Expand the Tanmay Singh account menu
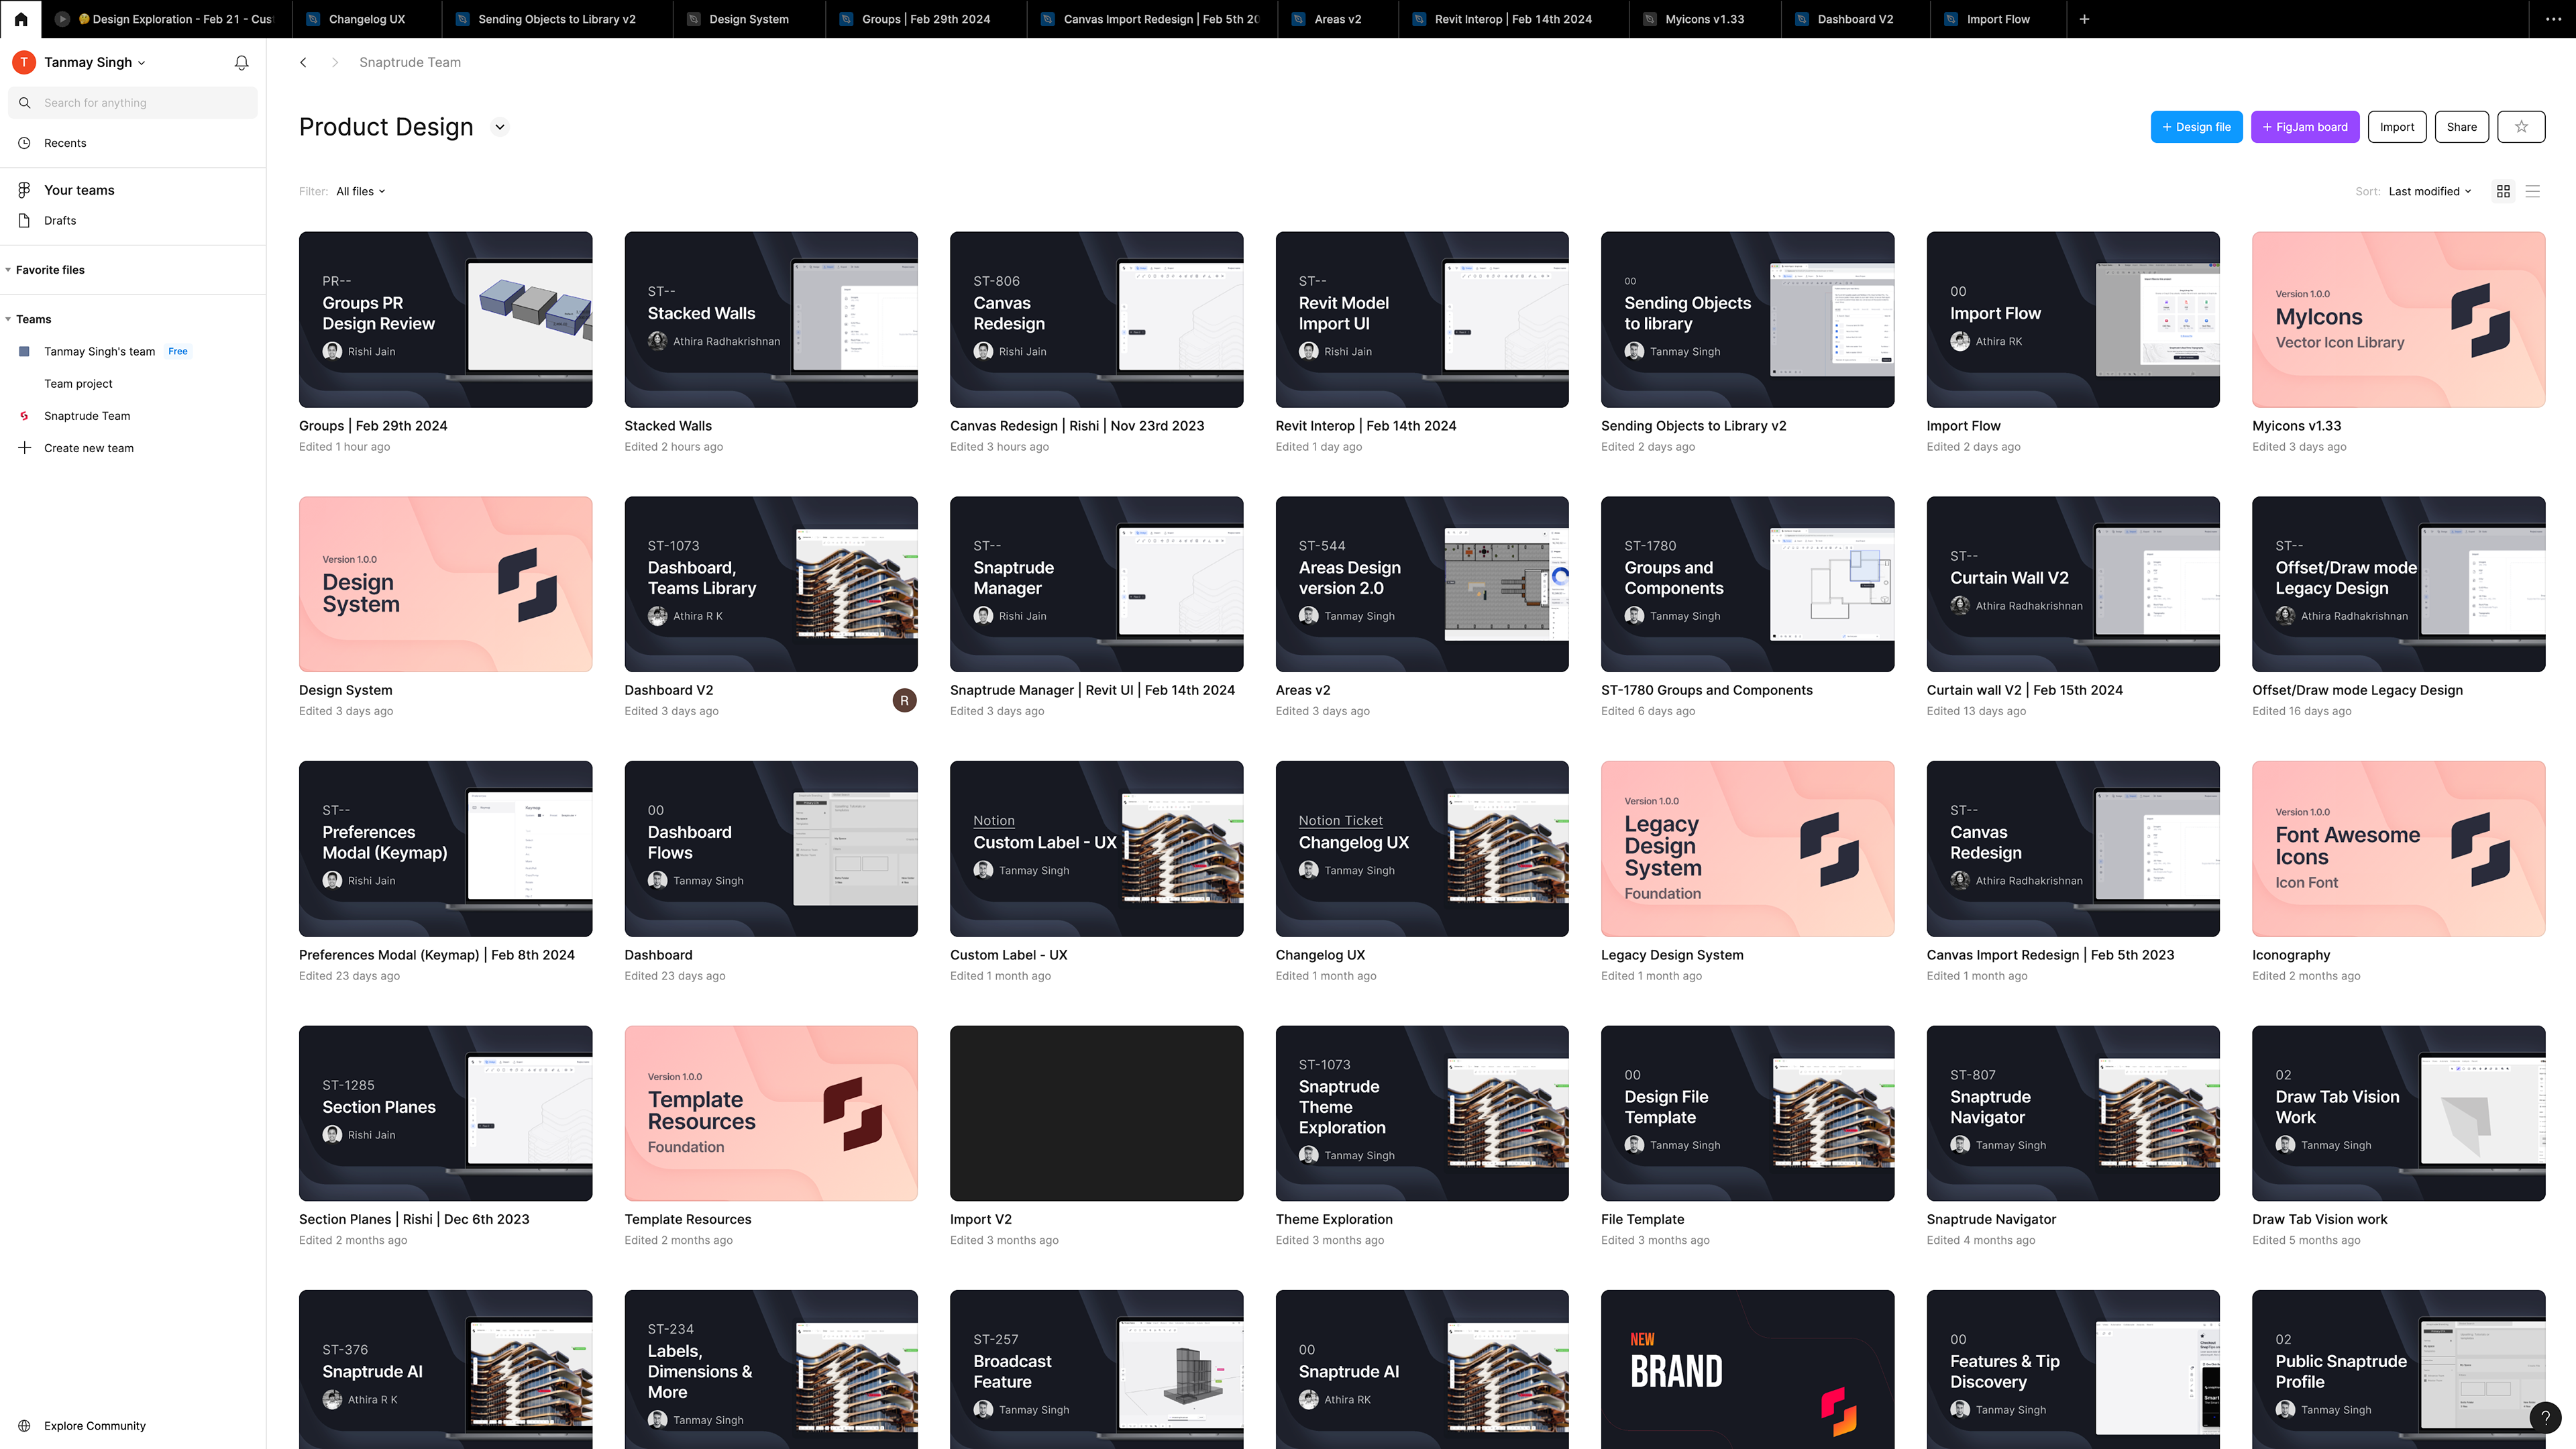This screenshot has height=1449, width=2576. [x=94, y=62]
